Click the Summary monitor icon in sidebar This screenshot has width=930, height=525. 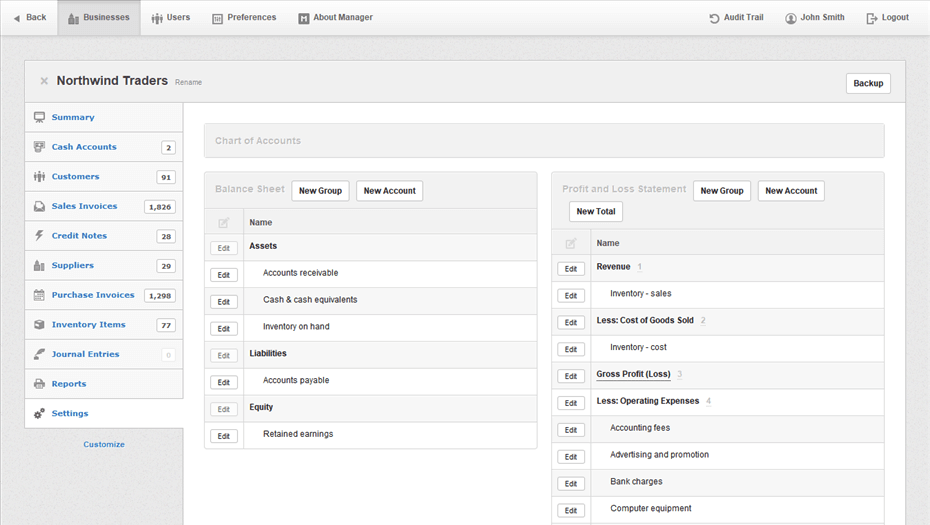click(x=39, y=118)
